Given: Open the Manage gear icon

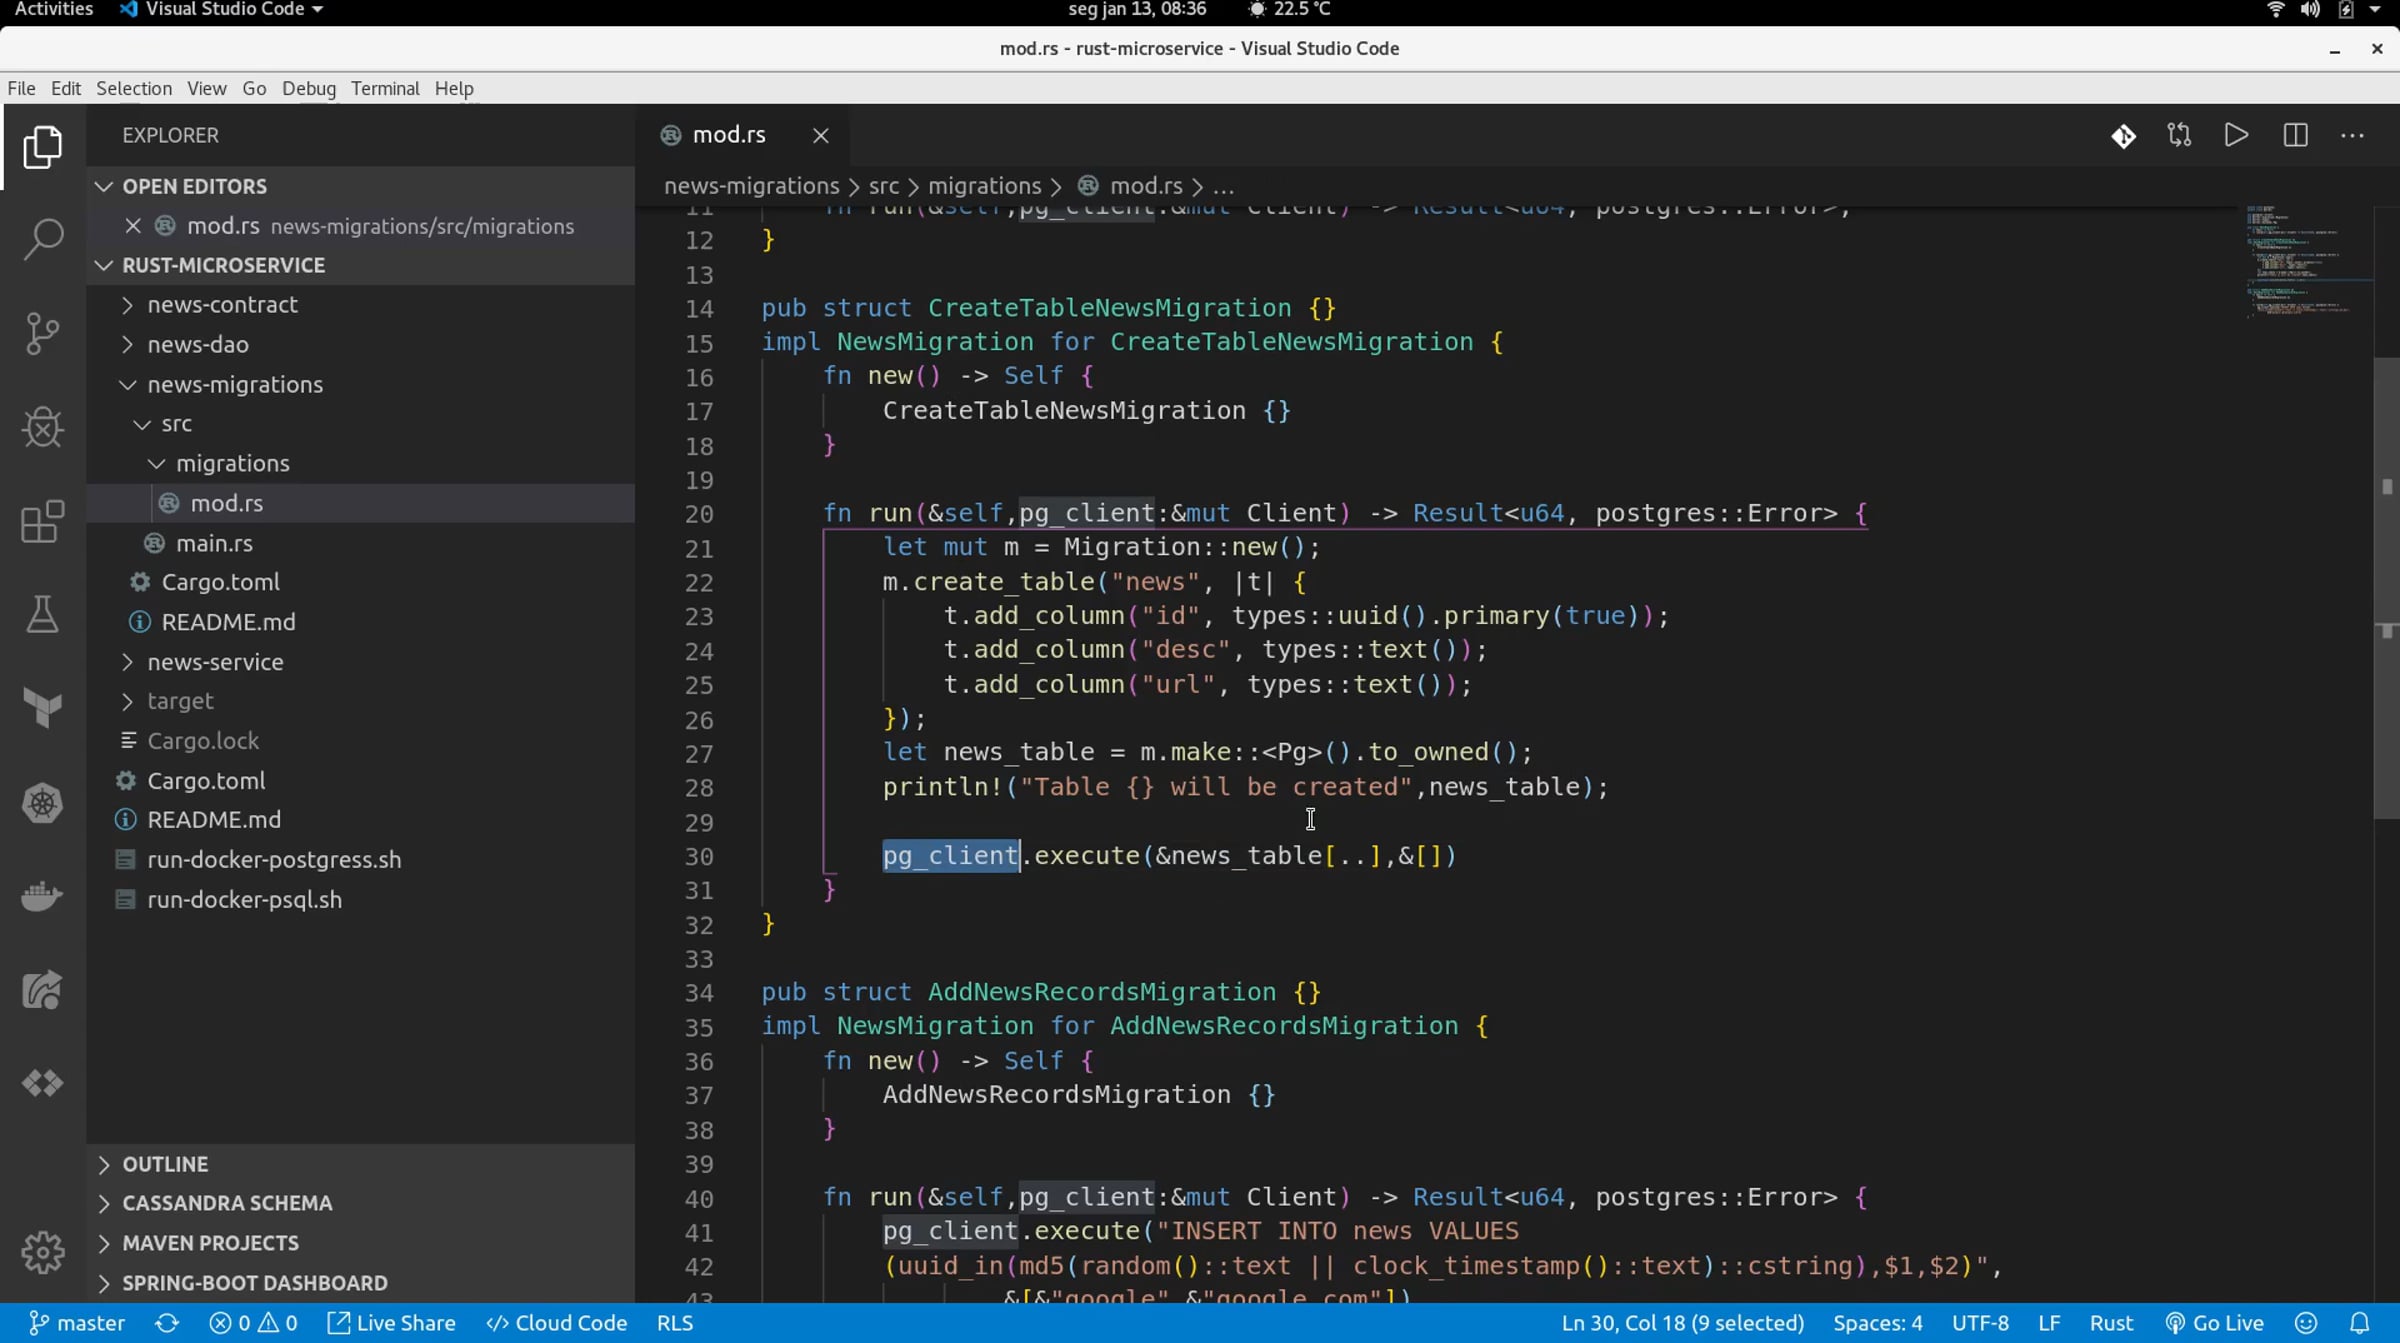Looking at the screenshot, I should click(x=42, y=1251).
